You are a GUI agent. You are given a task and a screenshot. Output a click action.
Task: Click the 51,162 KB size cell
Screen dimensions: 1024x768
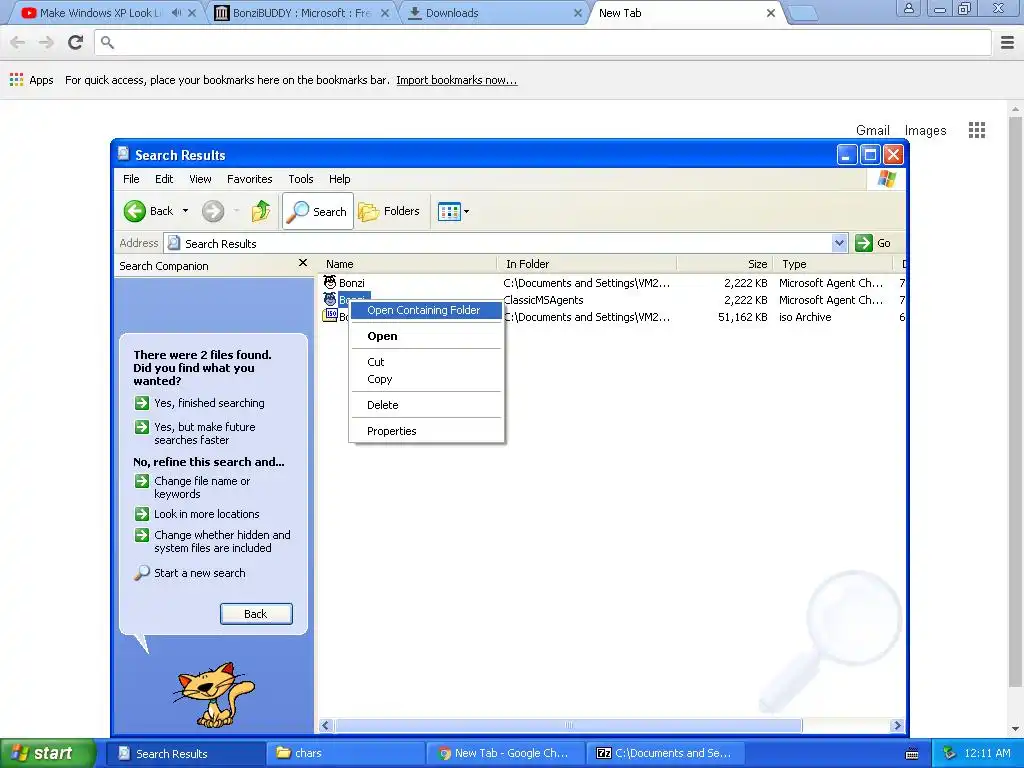pyautogui.click(x=743, y=317)
